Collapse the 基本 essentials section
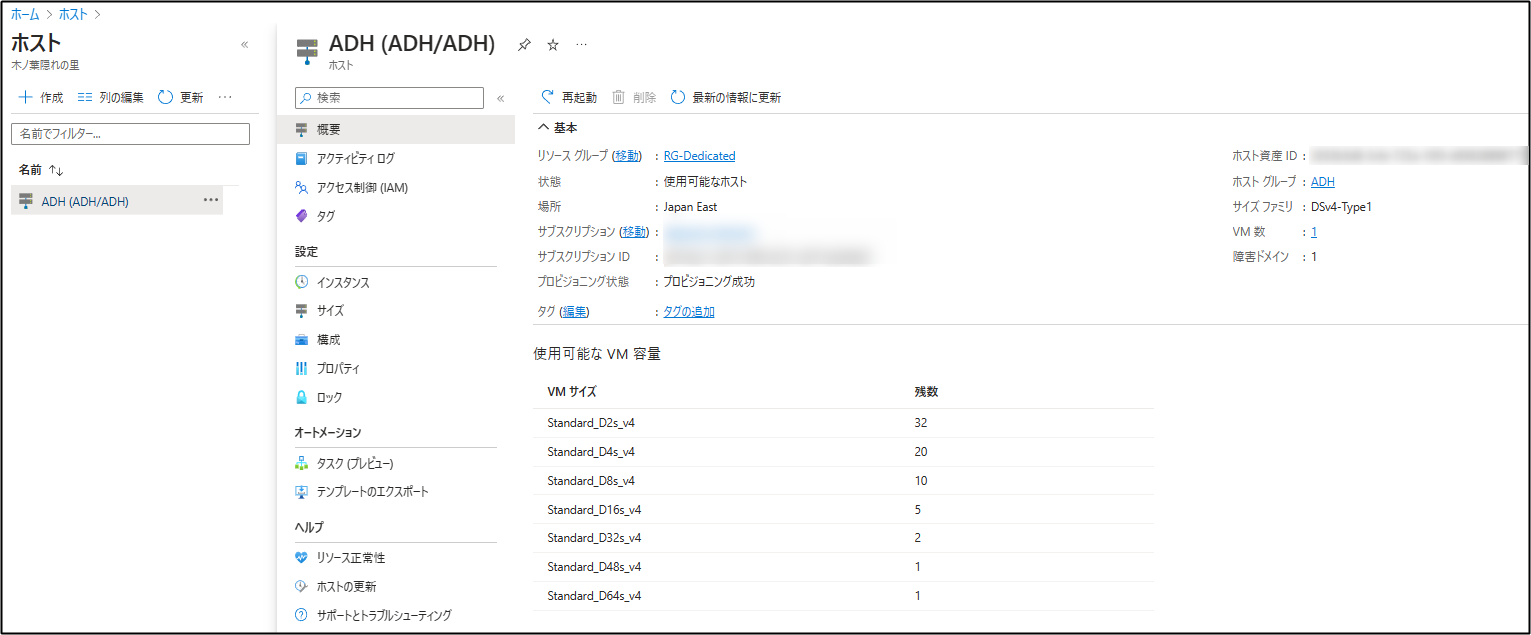This screenshot has height=635, width=1531. (x=558, y=128)
